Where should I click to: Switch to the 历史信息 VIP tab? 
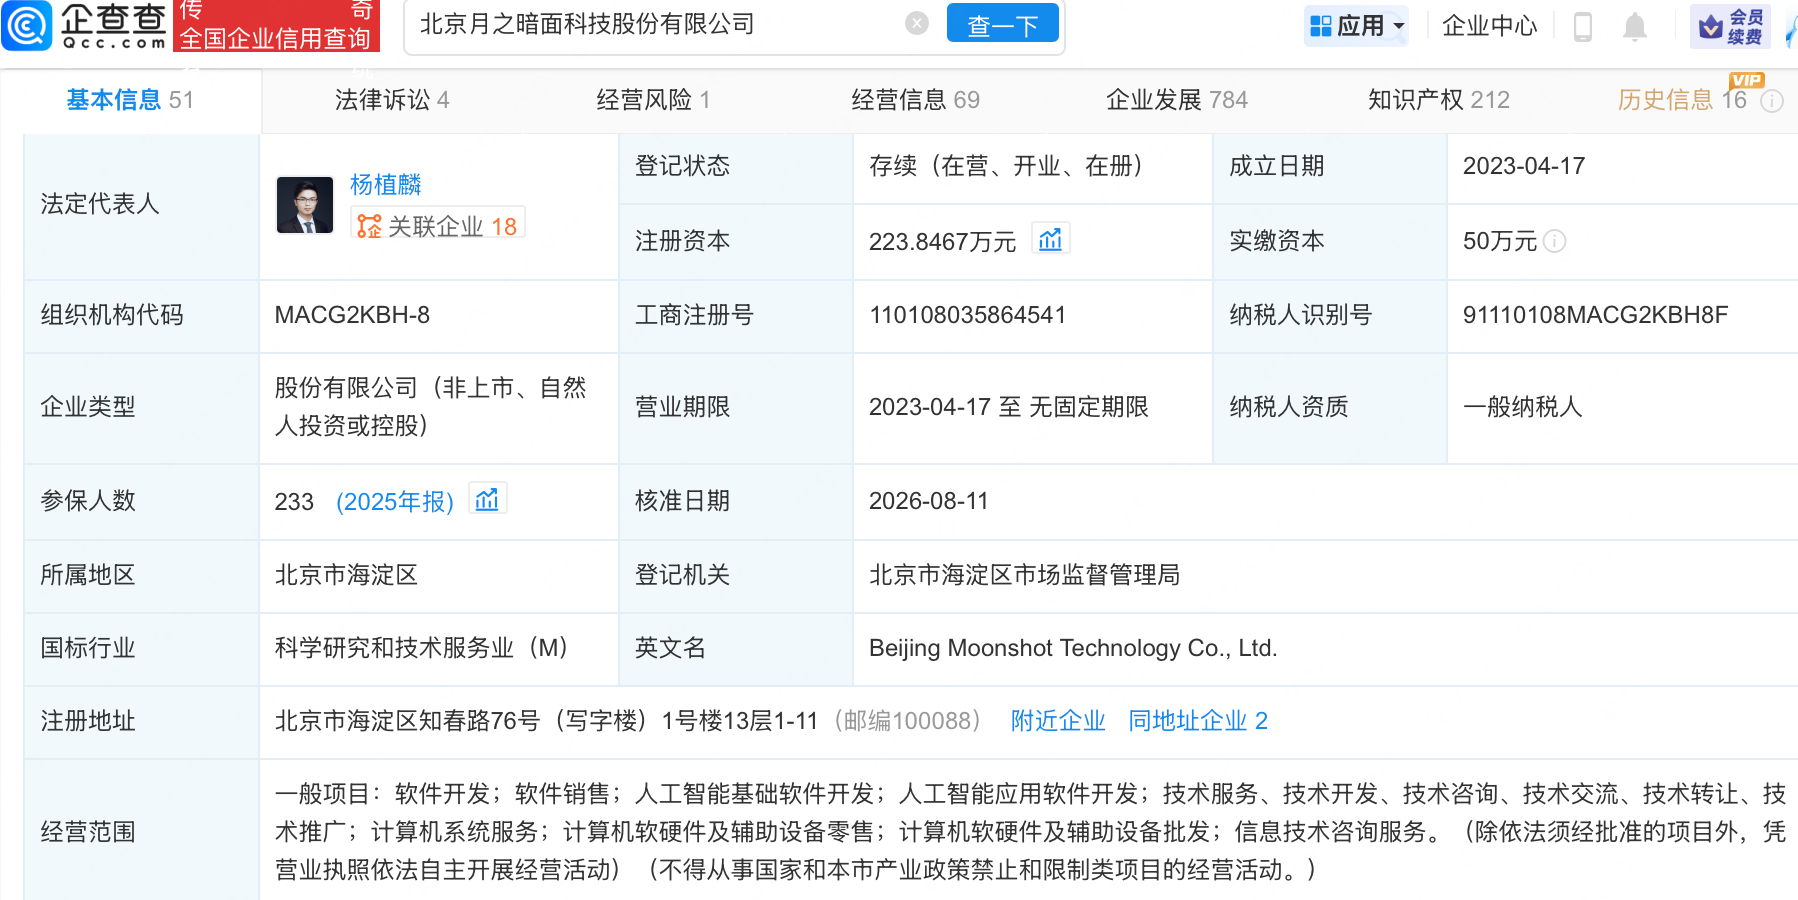click(x=1682, y=100)
